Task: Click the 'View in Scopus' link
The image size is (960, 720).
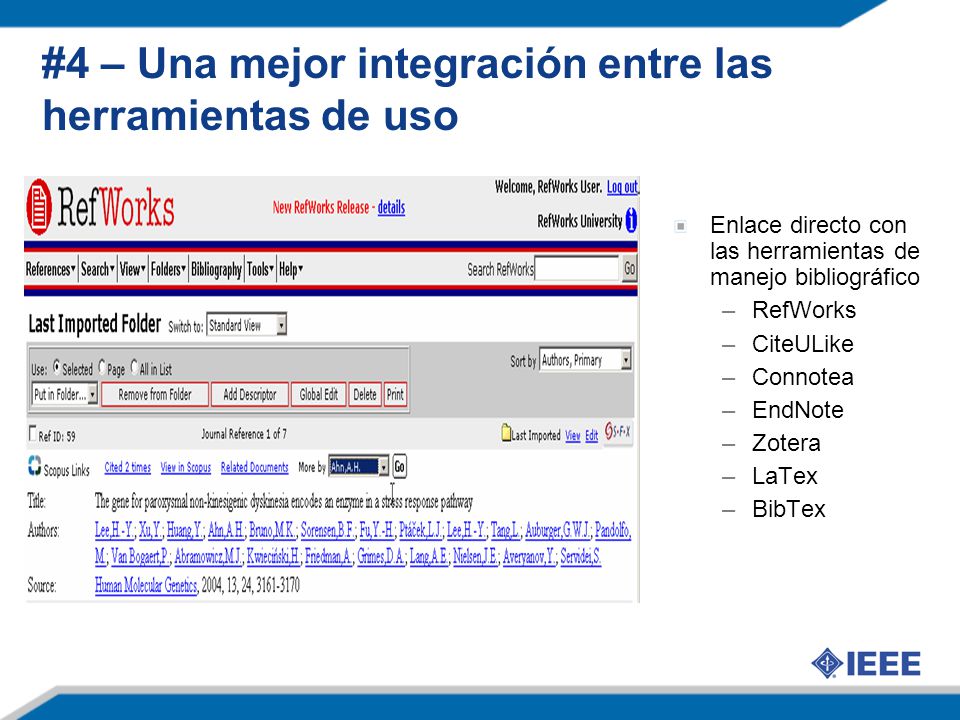Action: point(186,467)
